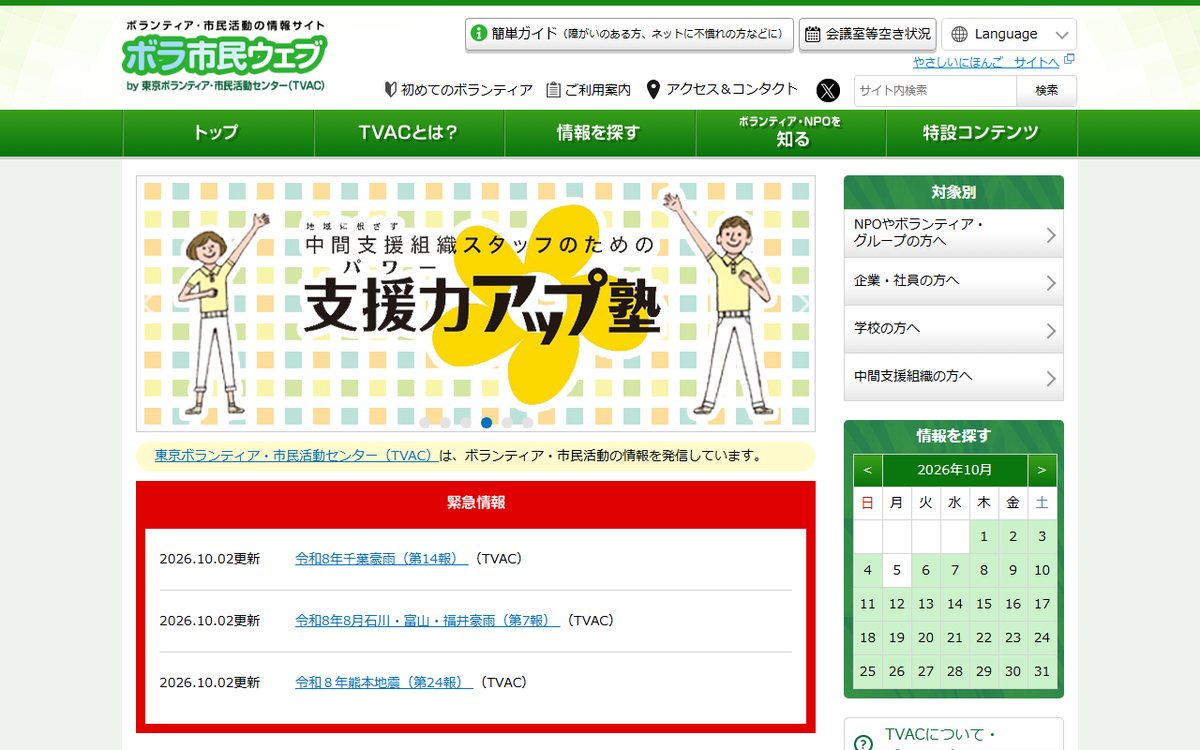Select October 28 in calendar
This screenshot has width=1200, height=750.
[955, 672]
